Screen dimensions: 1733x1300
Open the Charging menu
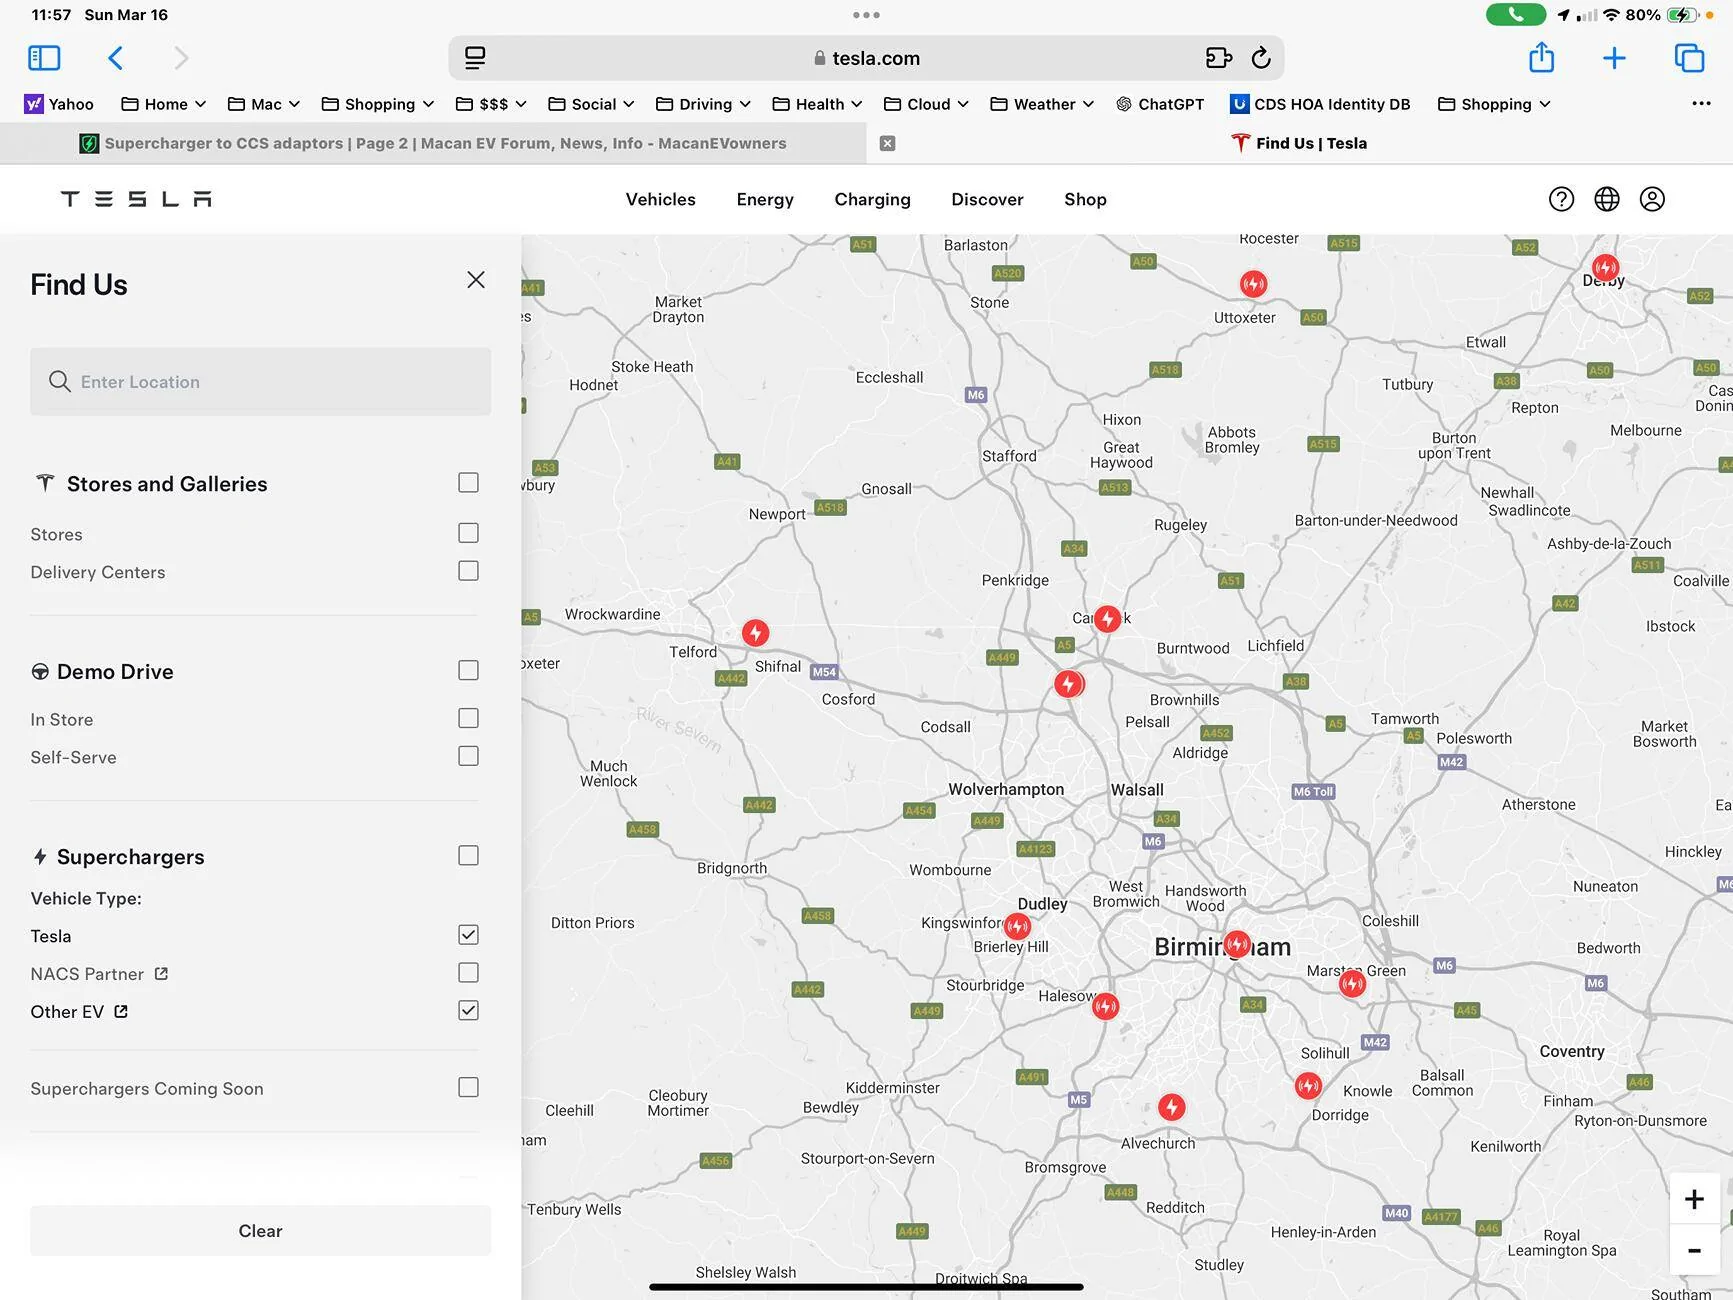click(x=872, y=199)
